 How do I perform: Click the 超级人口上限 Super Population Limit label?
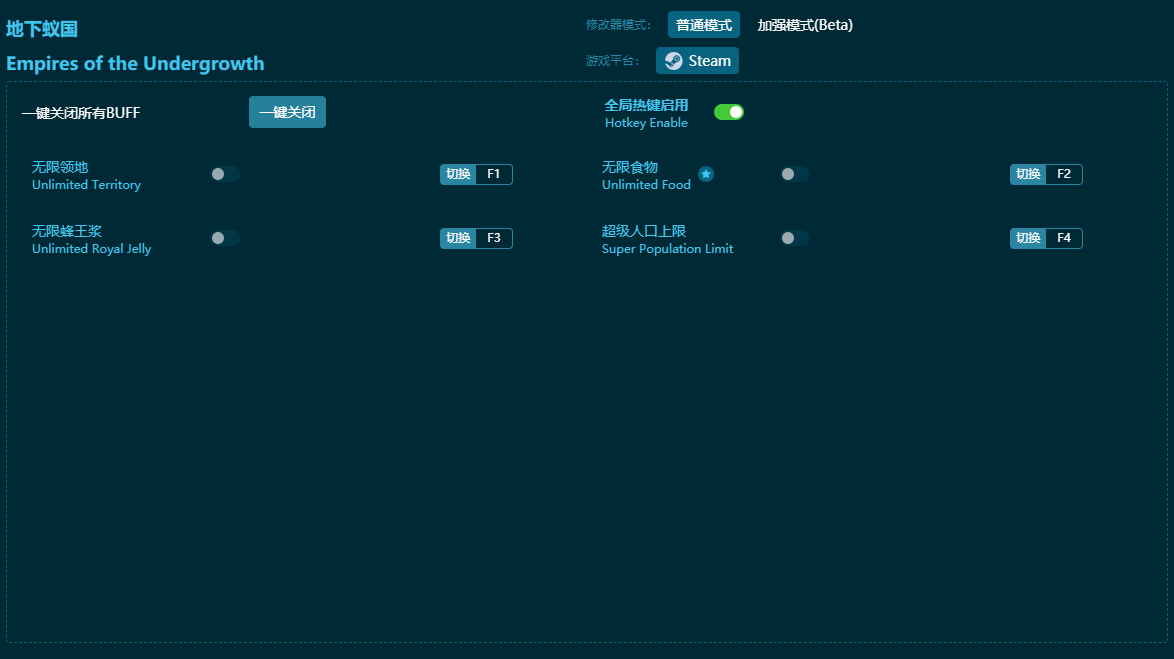667,239
